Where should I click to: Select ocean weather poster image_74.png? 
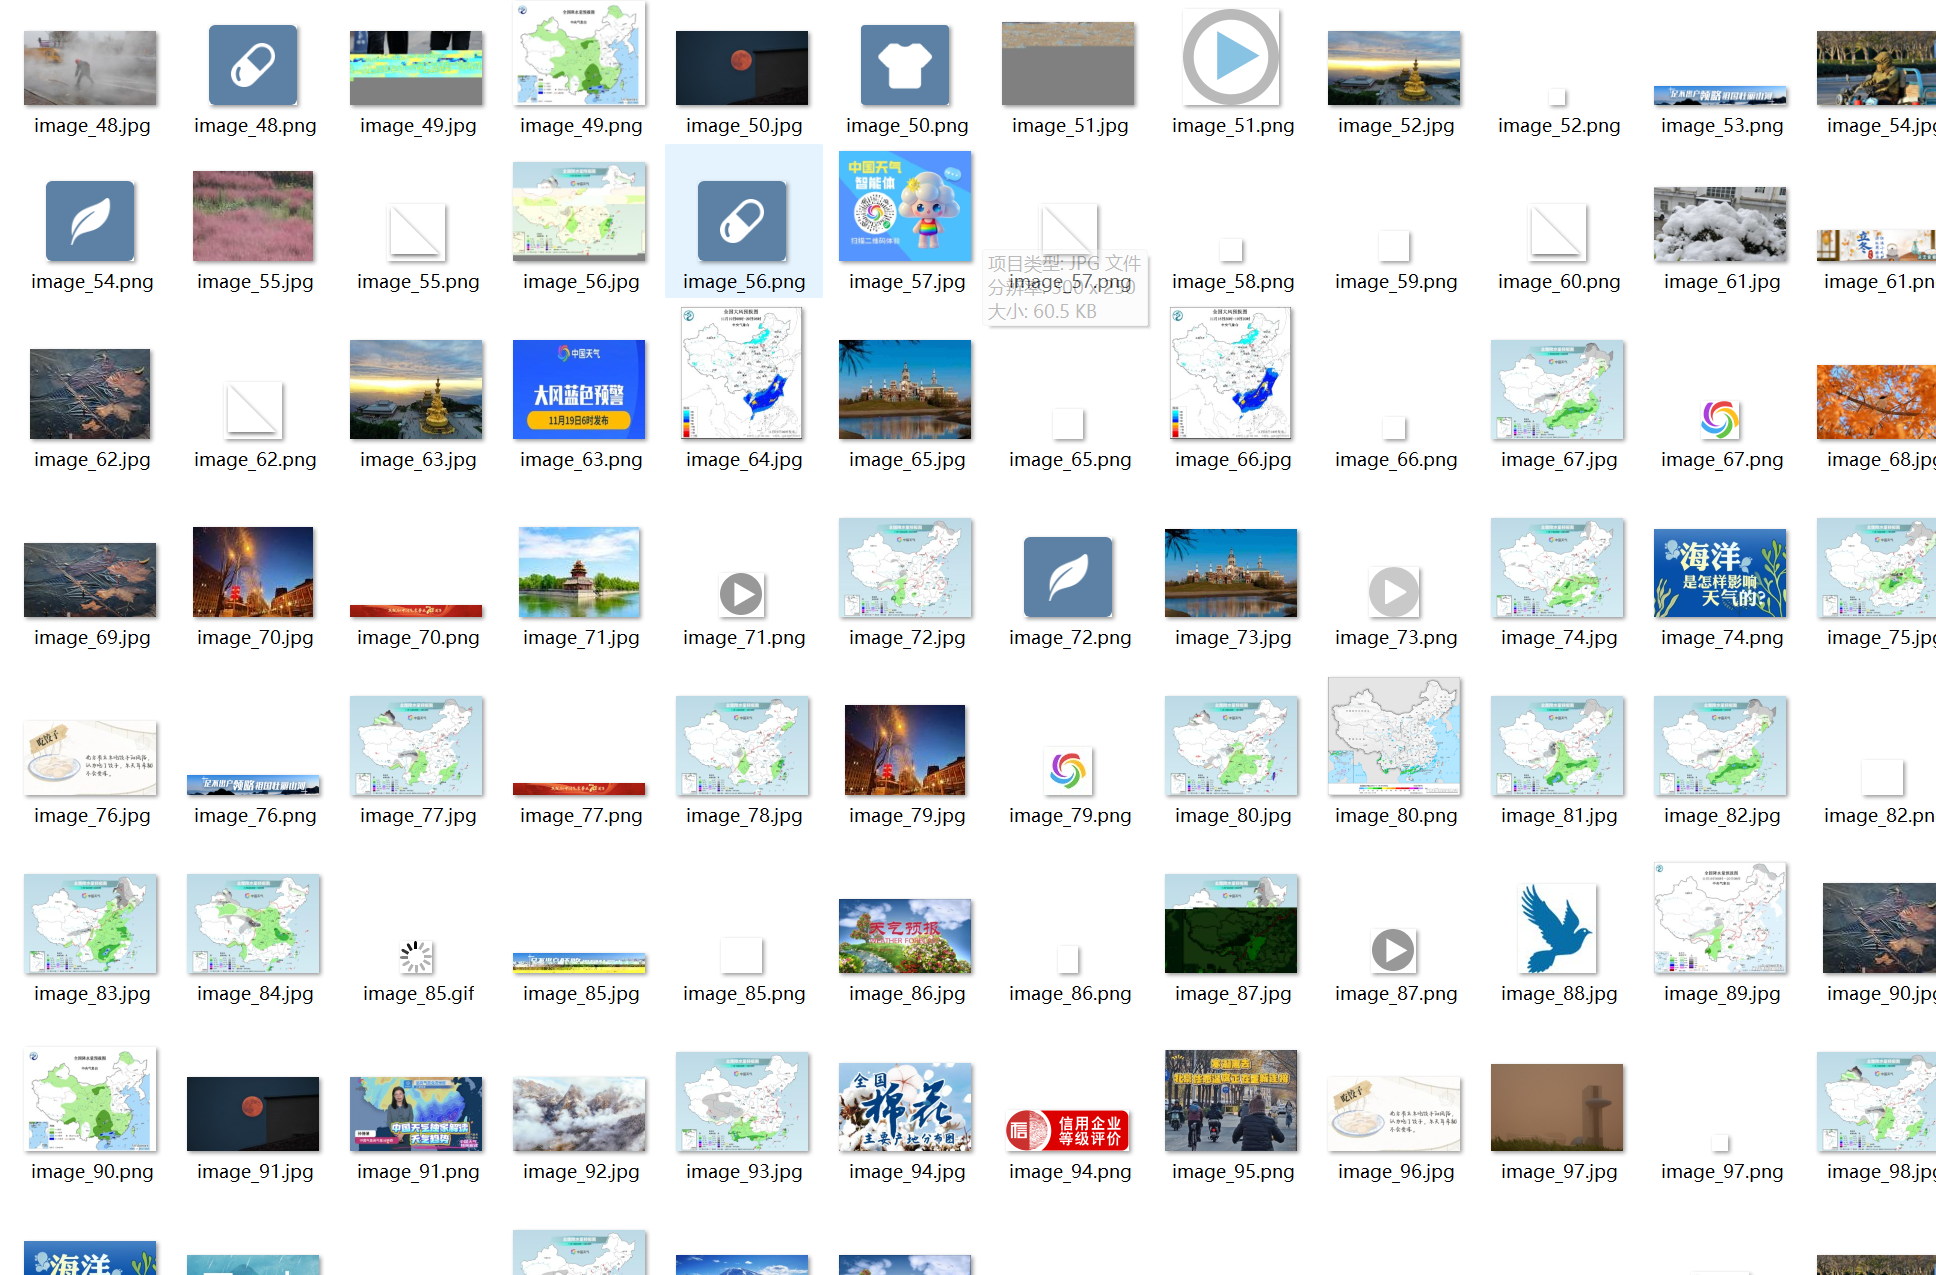tap(1720, 573)
